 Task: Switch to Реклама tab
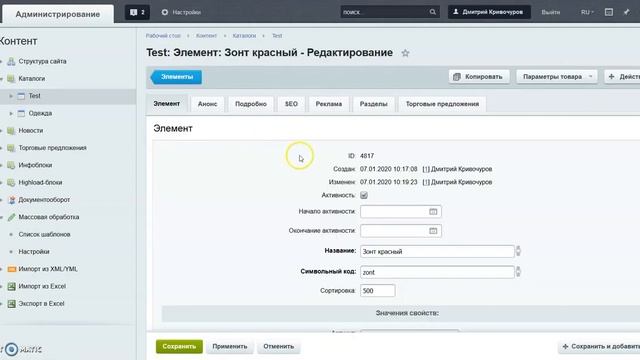click(x=329, y=104)
